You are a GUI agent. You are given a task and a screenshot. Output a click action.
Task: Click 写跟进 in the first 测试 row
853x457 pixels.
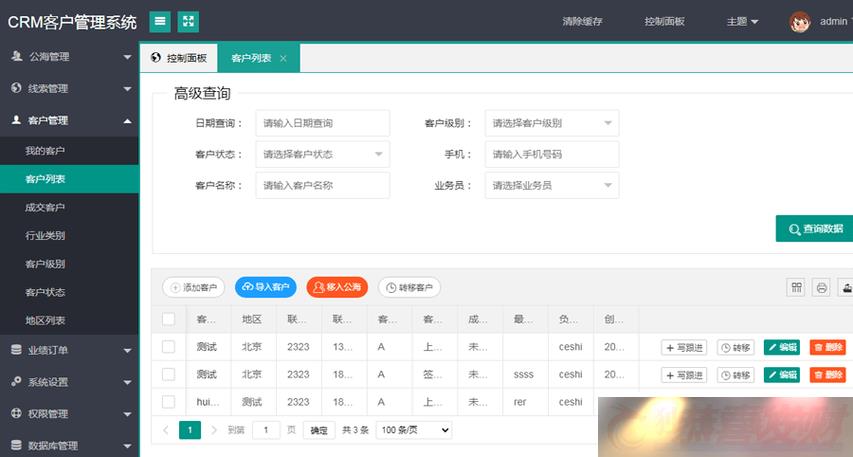(684, 347)
